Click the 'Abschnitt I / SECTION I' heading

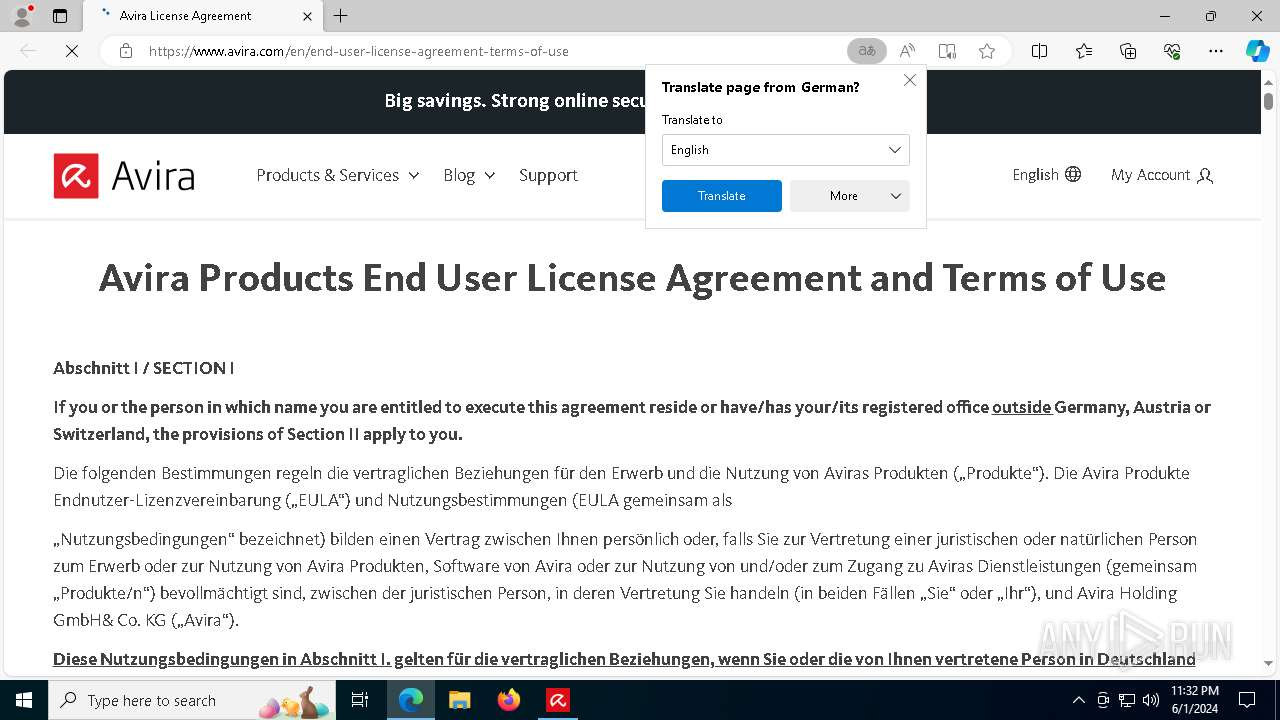click(x=144, y=368)
